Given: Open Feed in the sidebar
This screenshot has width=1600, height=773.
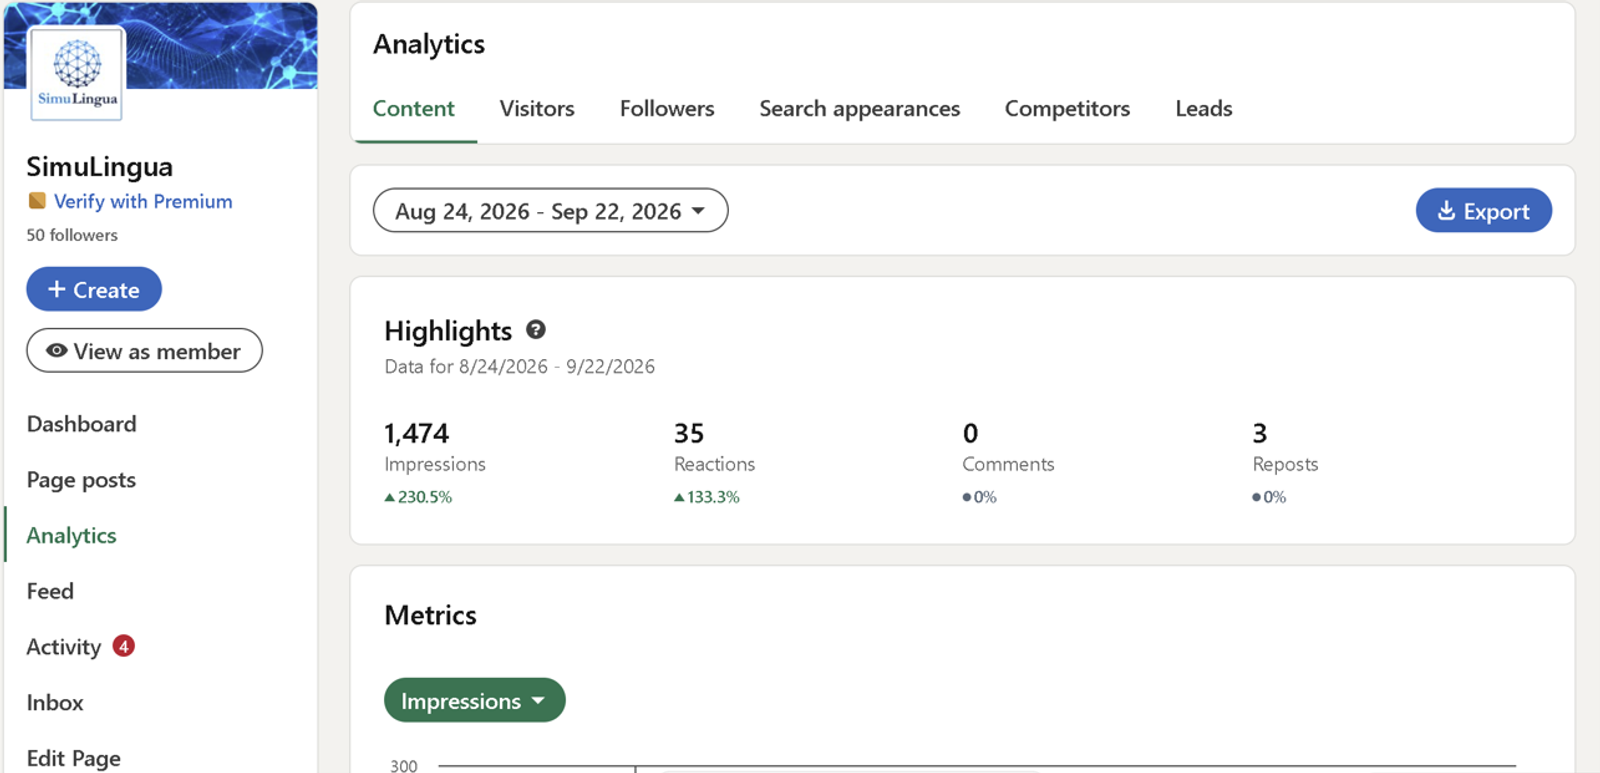Looking at the screenshot, I should click(x=50, y=591).
